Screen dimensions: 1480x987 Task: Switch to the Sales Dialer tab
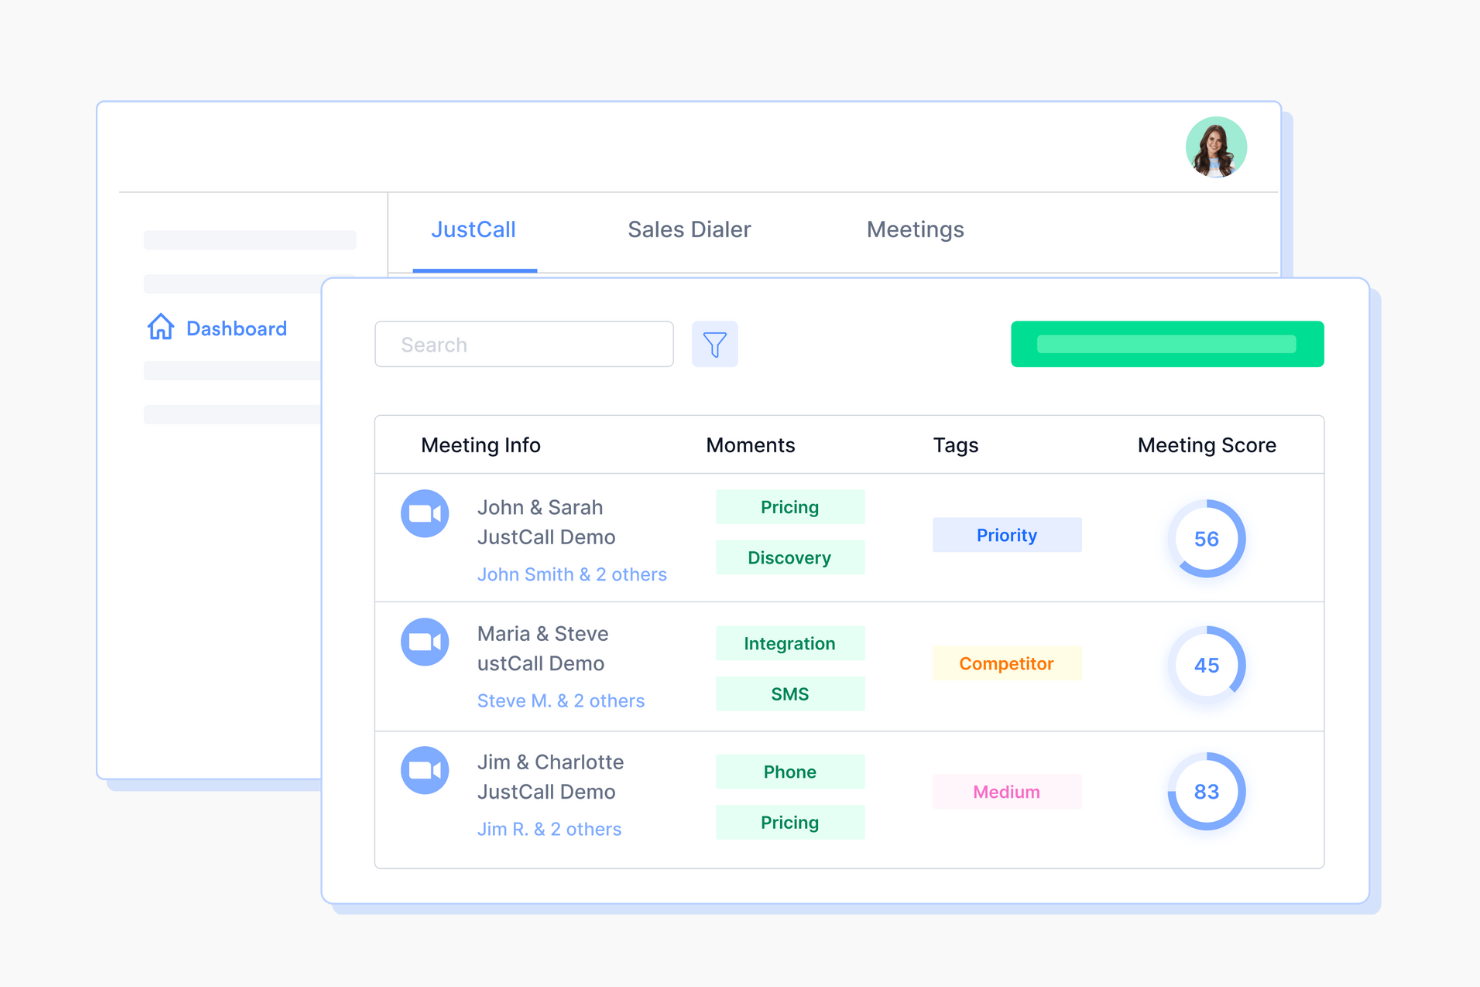point(689,230)
